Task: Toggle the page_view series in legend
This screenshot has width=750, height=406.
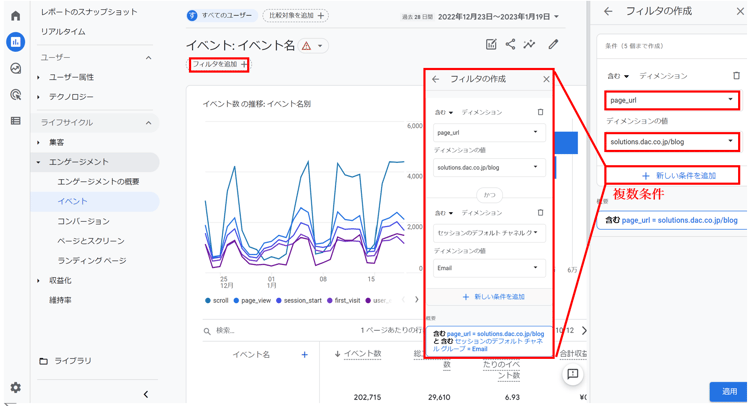Action: pos(252,300)
